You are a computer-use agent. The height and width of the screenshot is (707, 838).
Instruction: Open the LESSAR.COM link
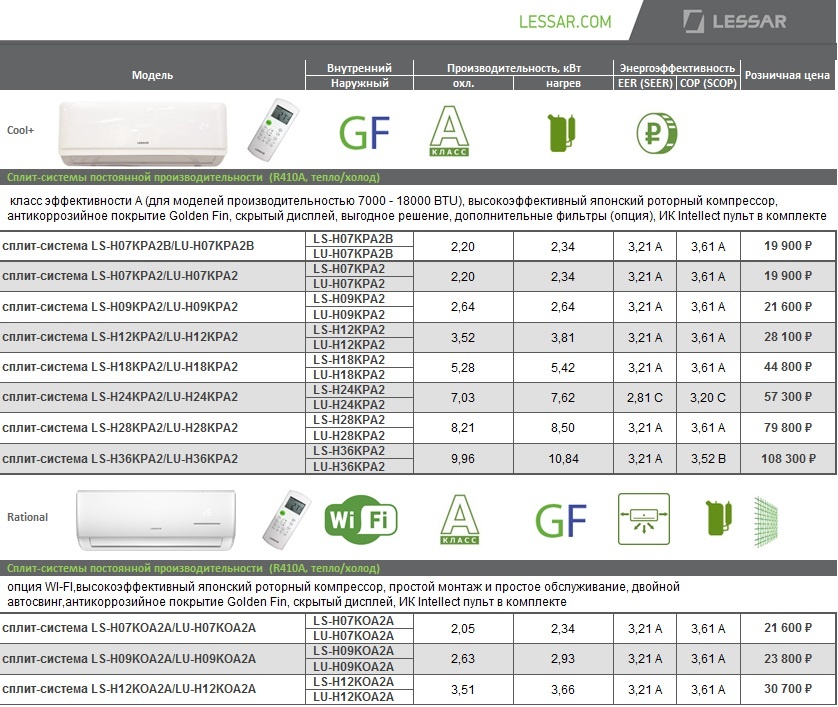click(565, 21)
